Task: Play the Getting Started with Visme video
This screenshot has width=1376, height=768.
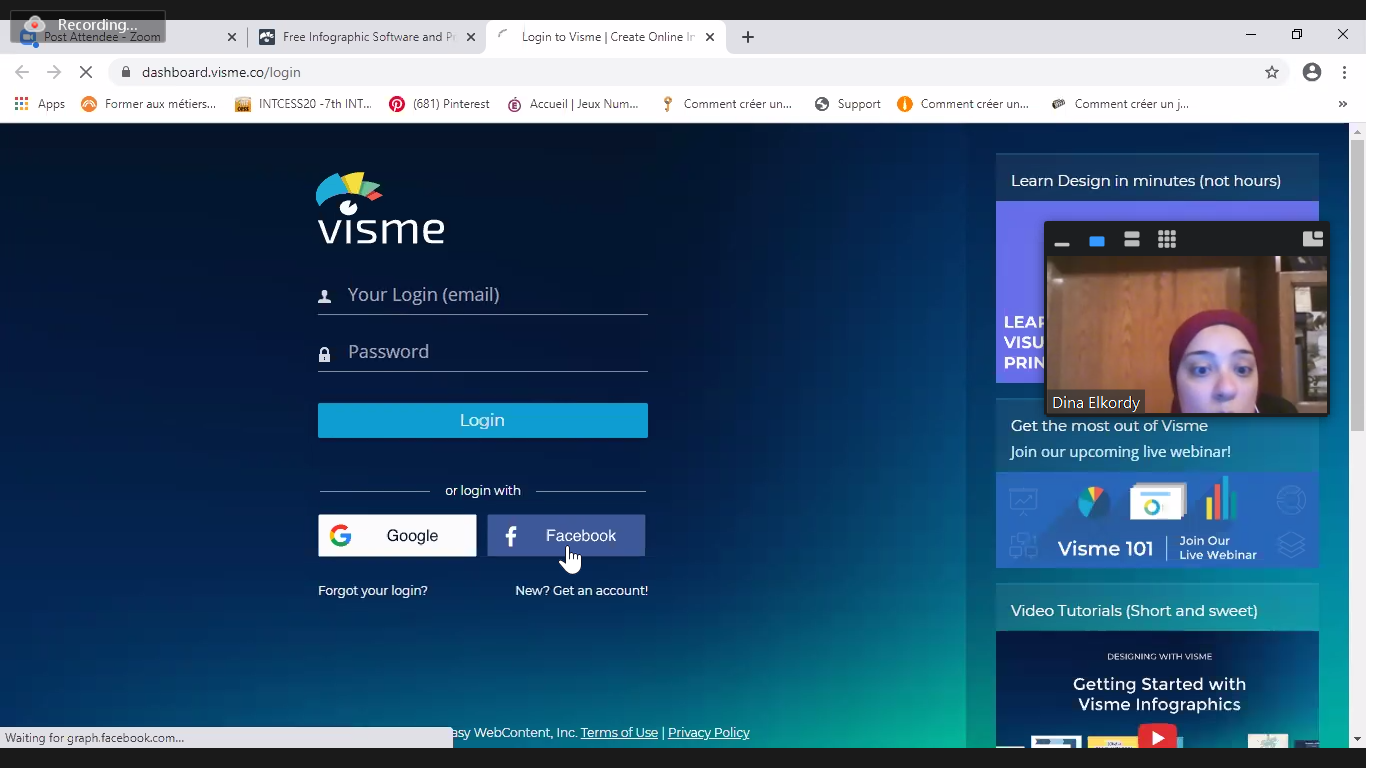Action: tap(1157, 737)
